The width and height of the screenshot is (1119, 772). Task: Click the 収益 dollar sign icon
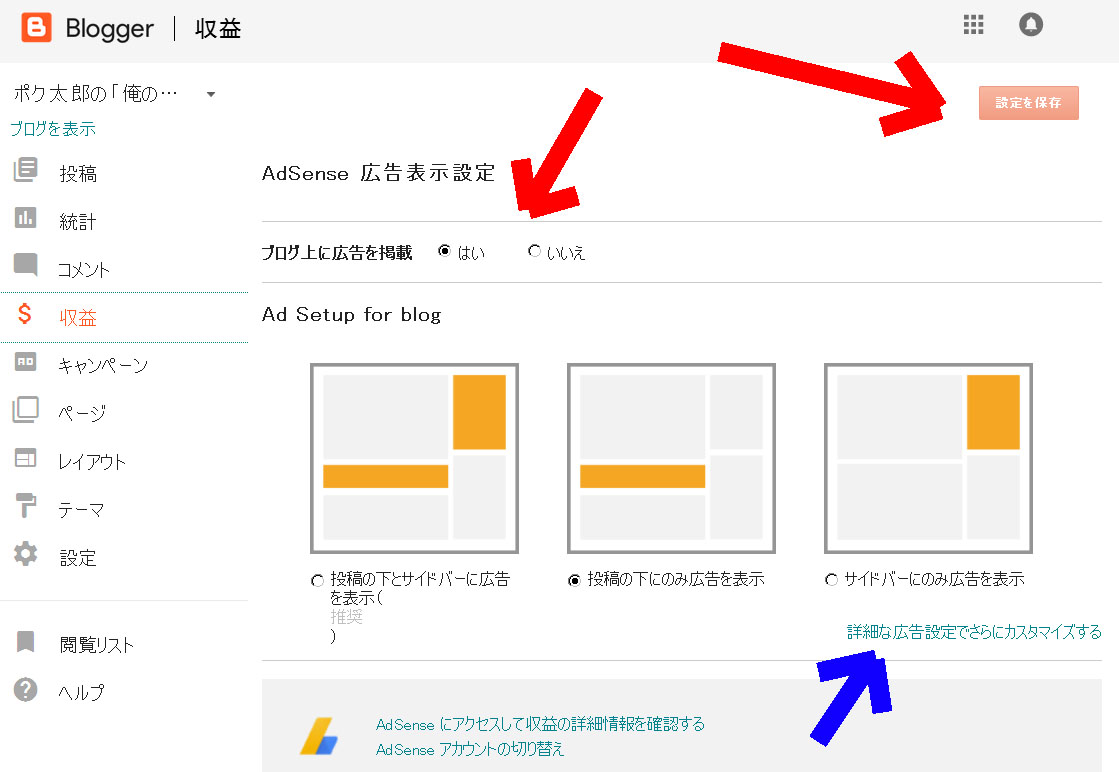(25, 313)
